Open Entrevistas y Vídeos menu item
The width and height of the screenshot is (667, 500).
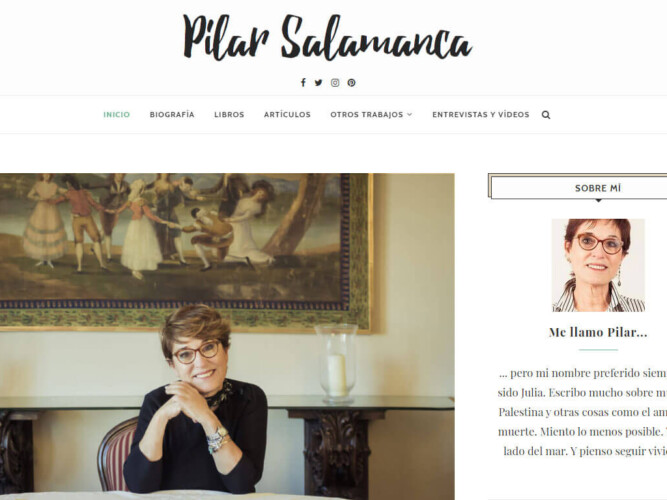tap(481, 114)
